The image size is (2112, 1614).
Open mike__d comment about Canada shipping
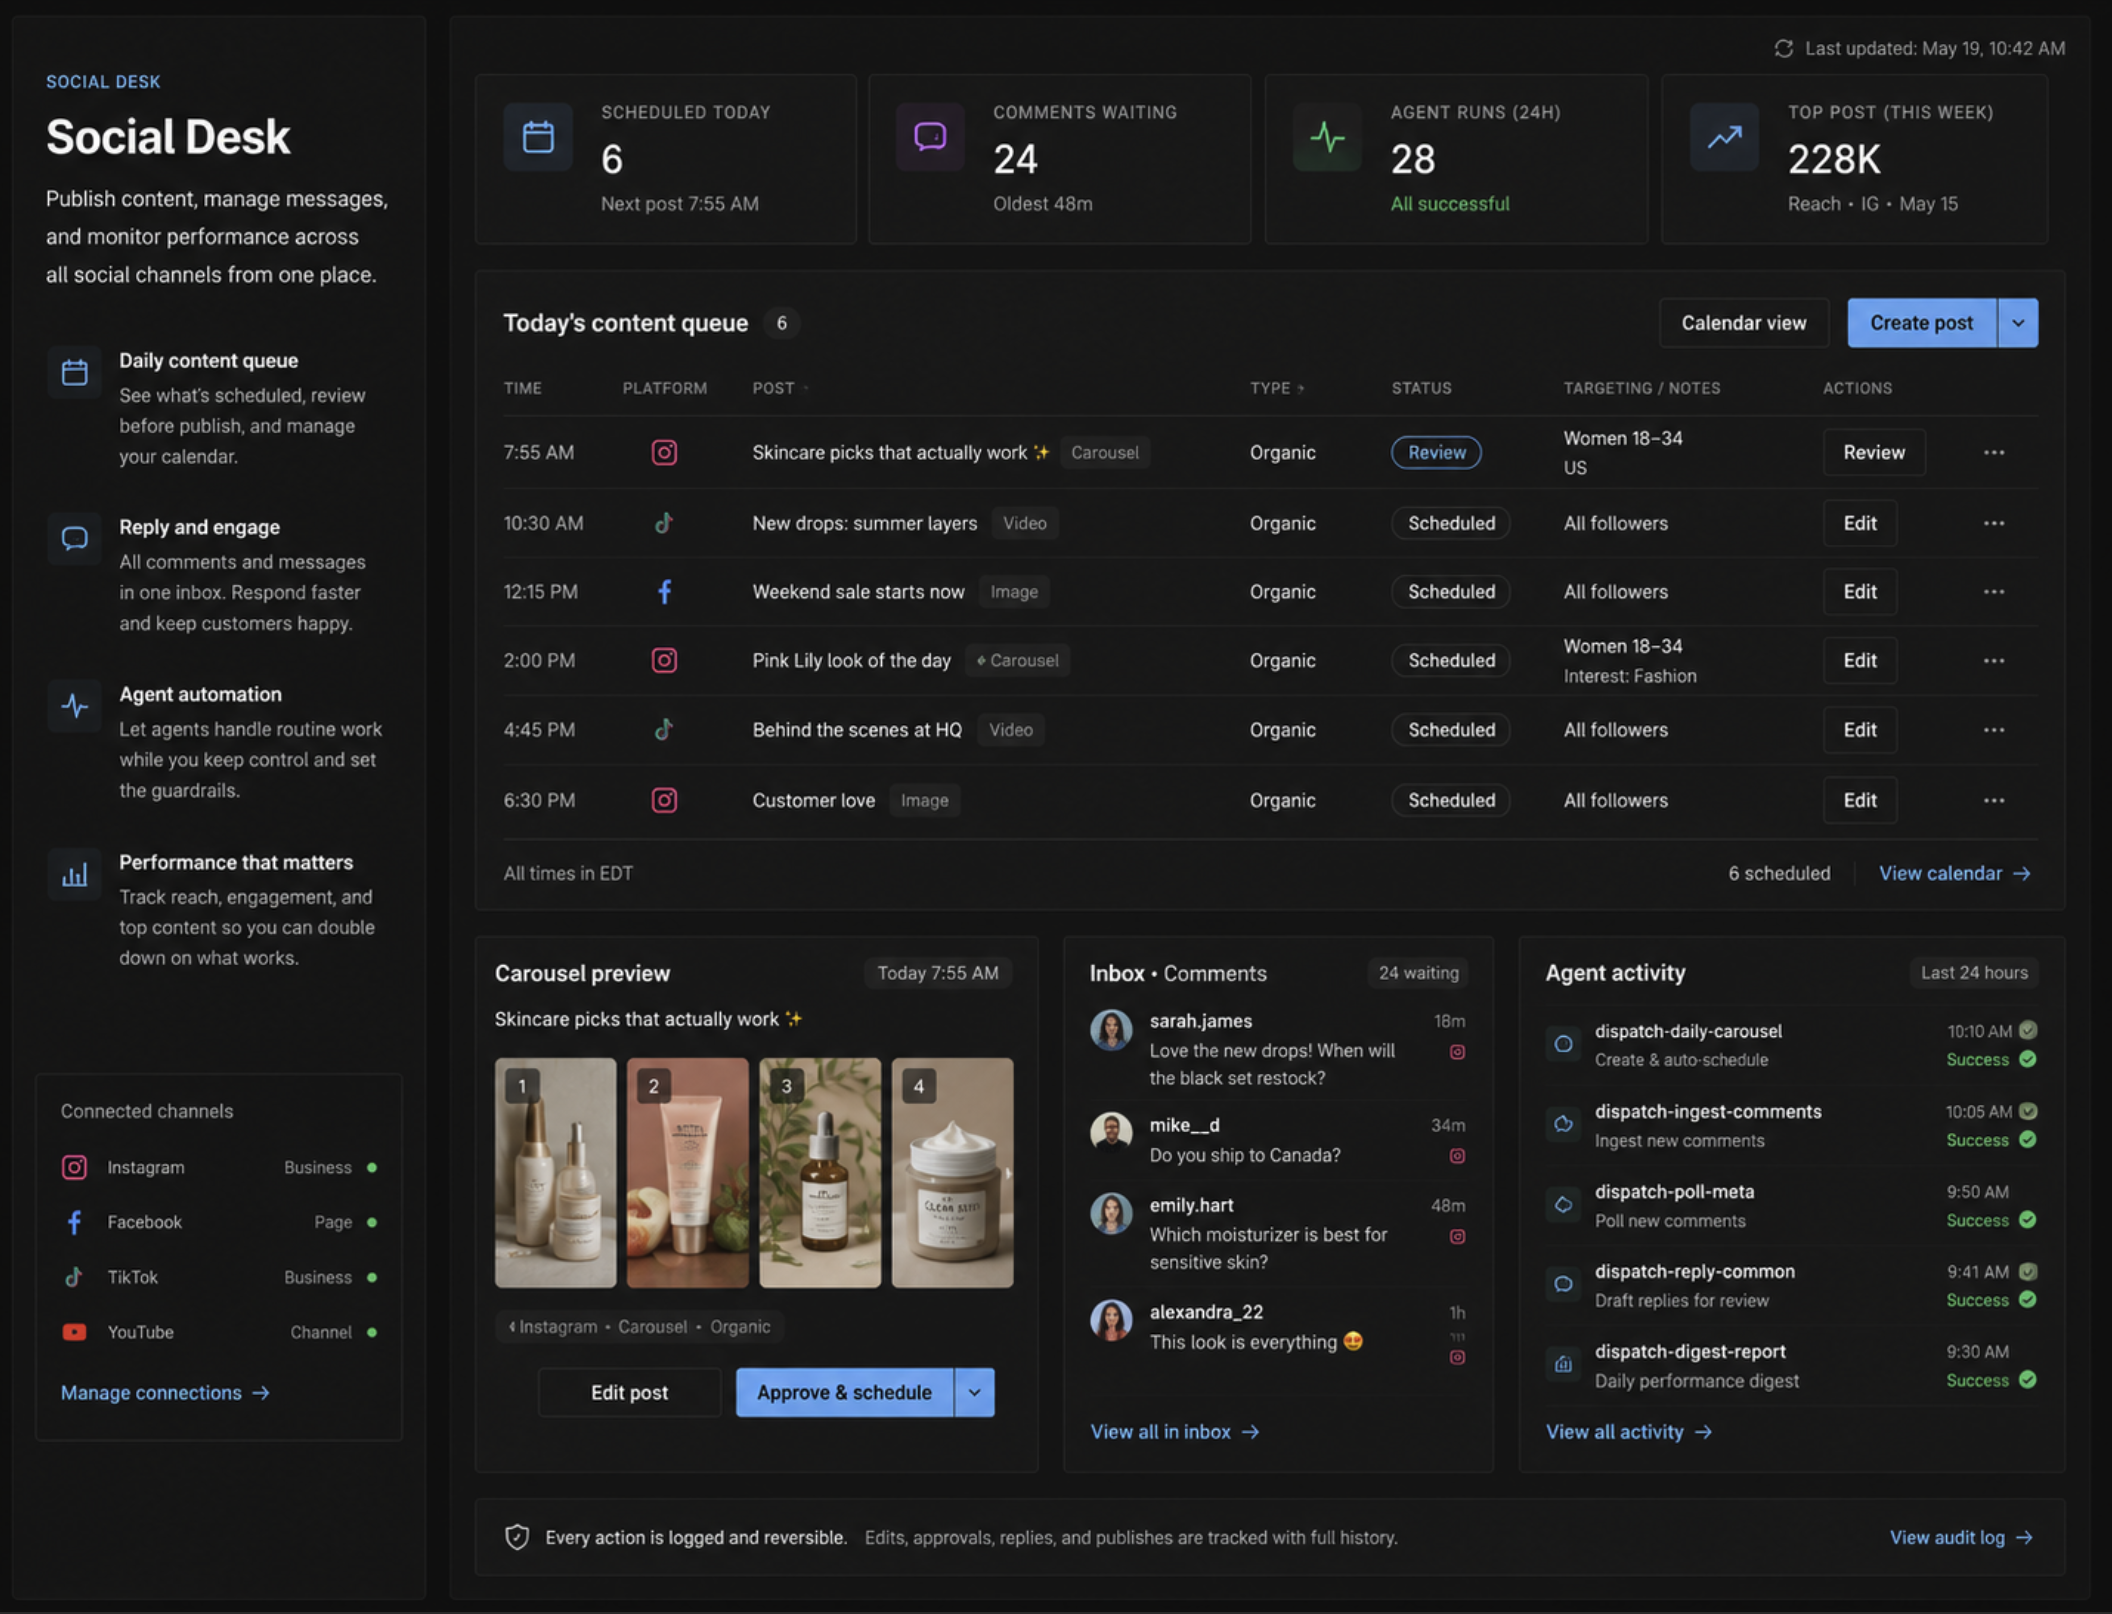pyautogui.click(x=1277, y=1140)
